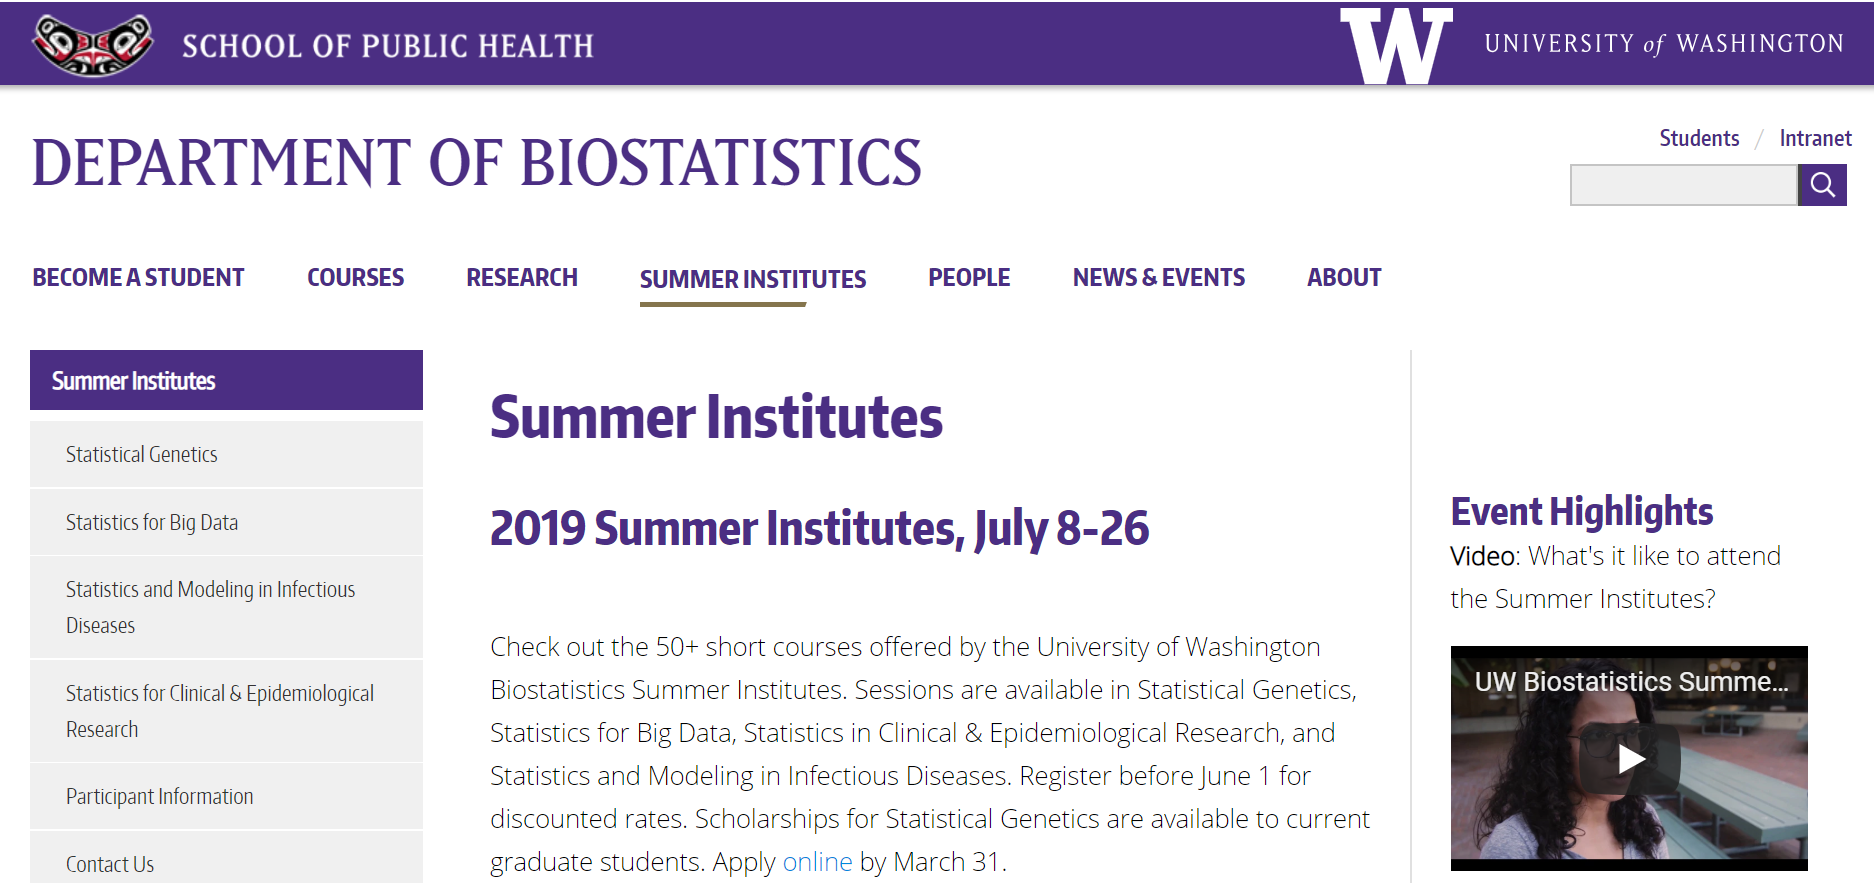Open the Courses menu item

tap(355, 277)
